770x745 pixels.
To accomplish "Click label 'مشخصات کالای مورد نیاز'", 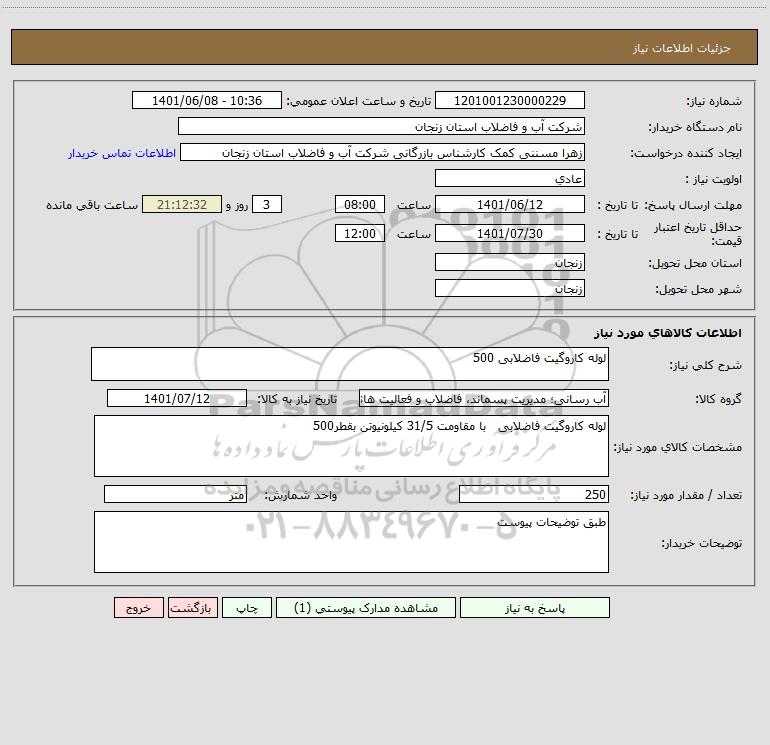I will 678,447.
